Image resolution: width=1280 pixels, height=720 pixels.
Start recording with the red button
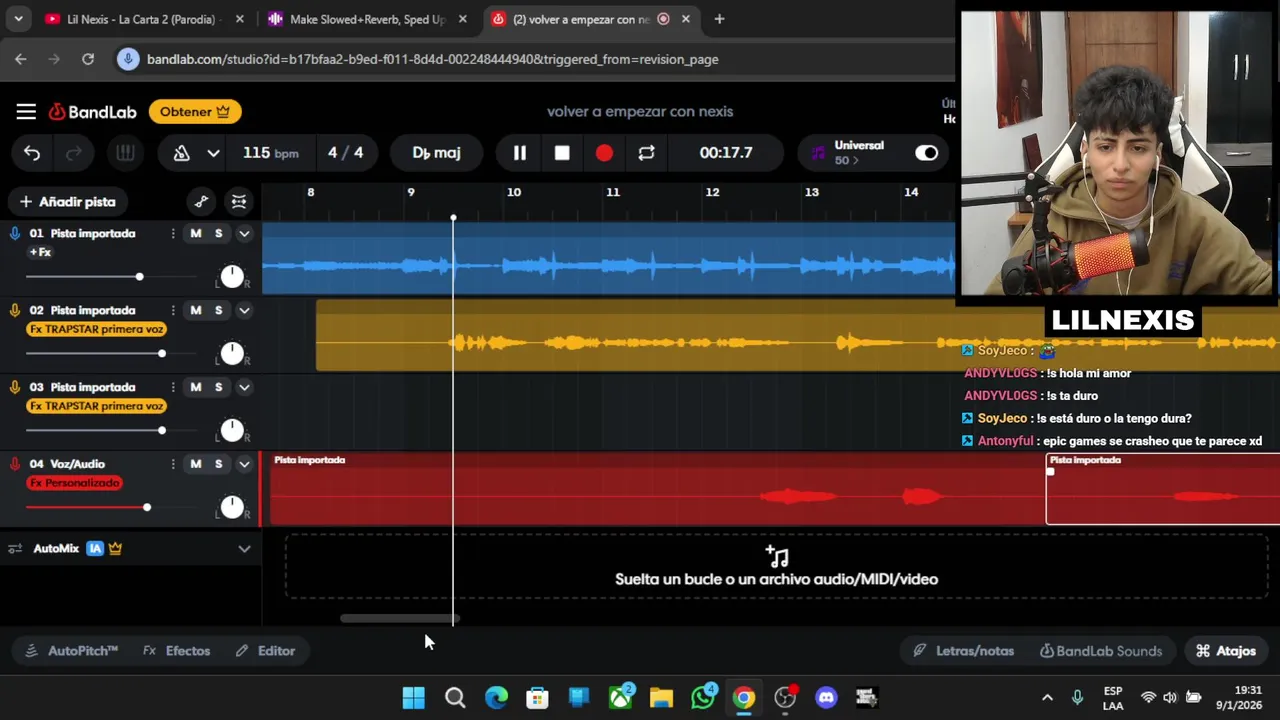(604, 153)
